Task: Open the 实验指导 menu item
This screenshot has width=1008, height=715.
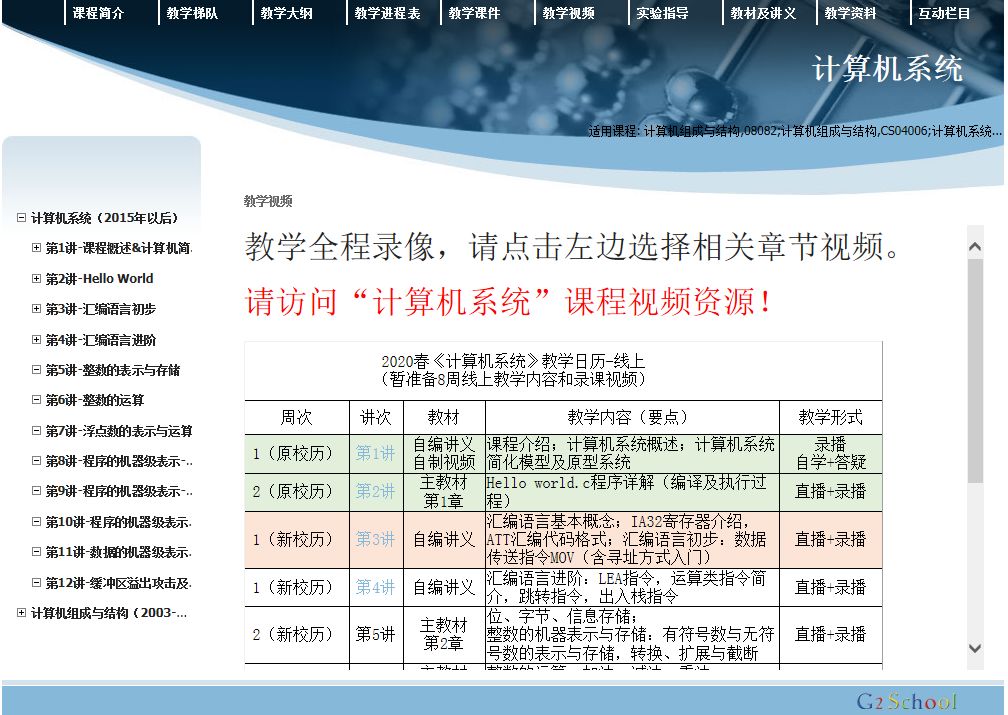Action: (x=662, y=13)
